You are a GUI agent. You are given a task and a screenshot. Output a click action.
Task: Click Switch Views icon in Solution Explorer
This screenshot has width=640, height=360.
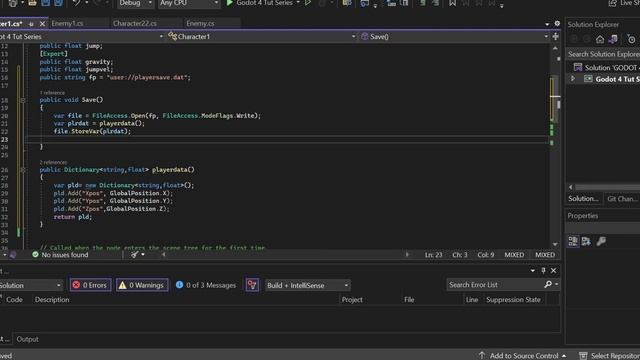pyautogui.click(x=613, y=39)
